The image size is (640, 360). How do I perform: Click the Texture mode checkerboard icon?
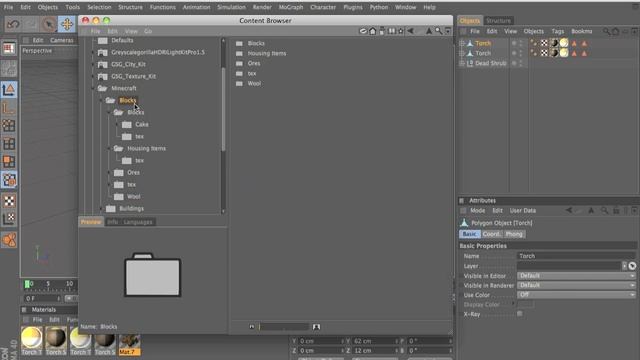[9, 200]
